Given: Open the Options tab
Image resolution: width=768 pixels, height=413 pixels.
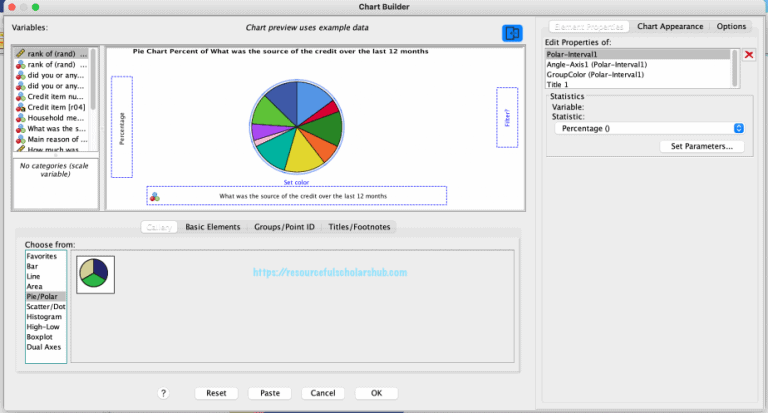Looking at the screenshot, I should coord(731,27).
